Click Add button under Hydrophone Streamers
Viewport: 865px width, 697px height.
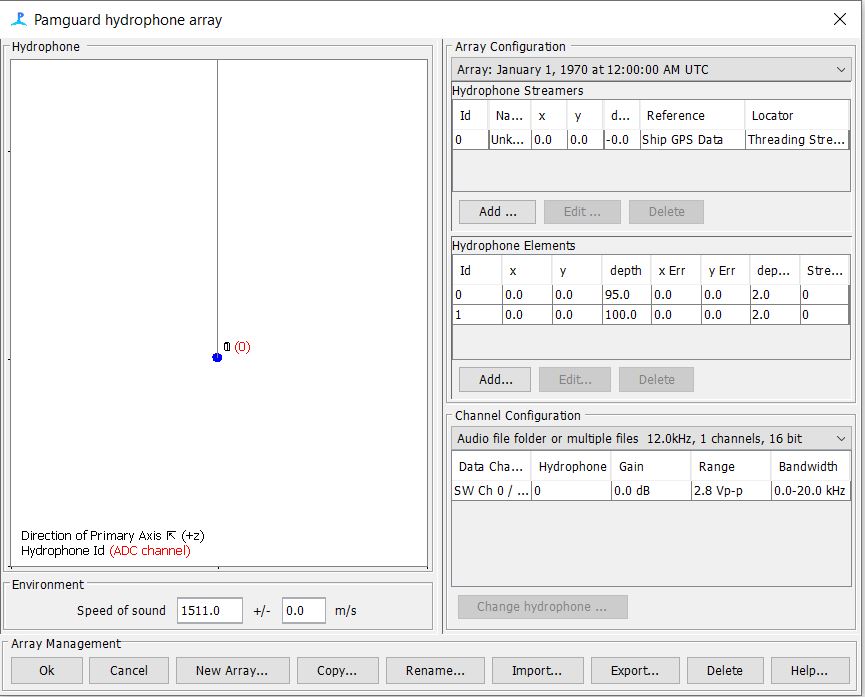tap(497, 212)
